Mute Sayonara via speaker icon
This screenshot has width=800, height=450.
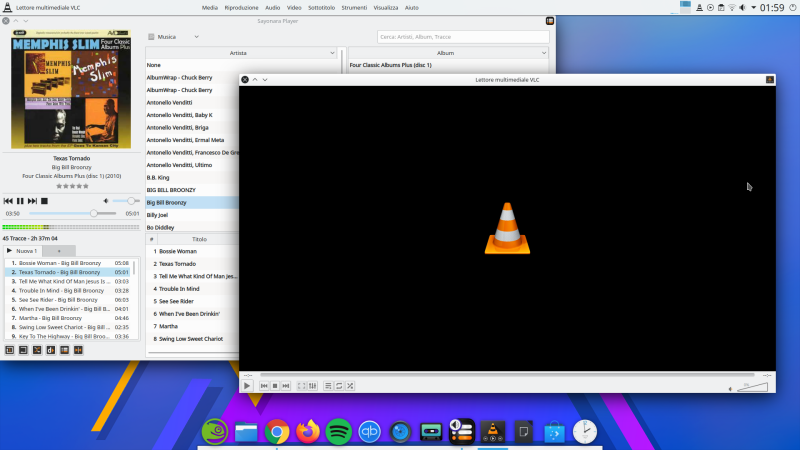coord(106,201)
